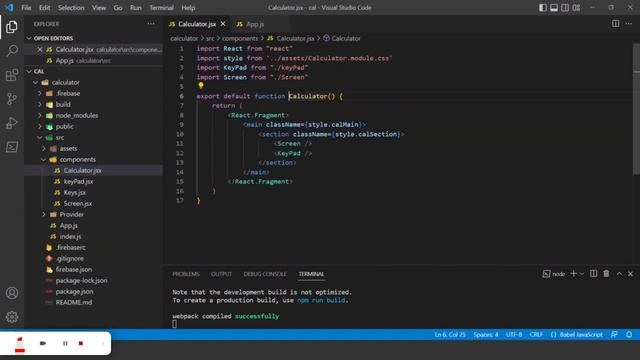The height and width of the screenshot is (360, 640).
Task: Open the Search view
Action: [12, 51]
